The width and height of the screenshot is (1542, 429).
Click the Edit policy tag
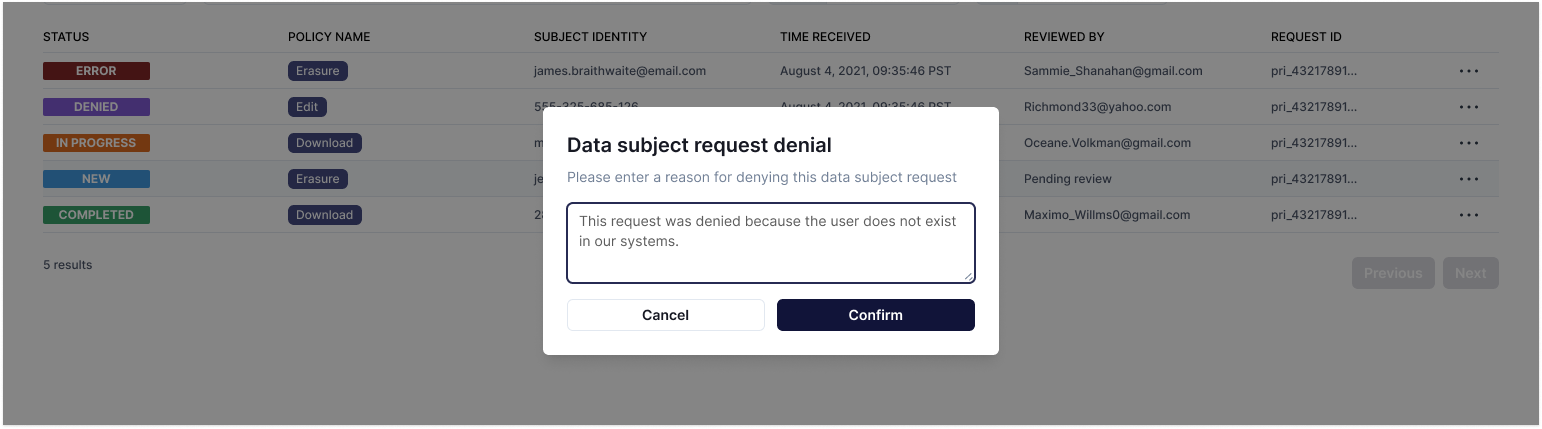coord(307,107)
